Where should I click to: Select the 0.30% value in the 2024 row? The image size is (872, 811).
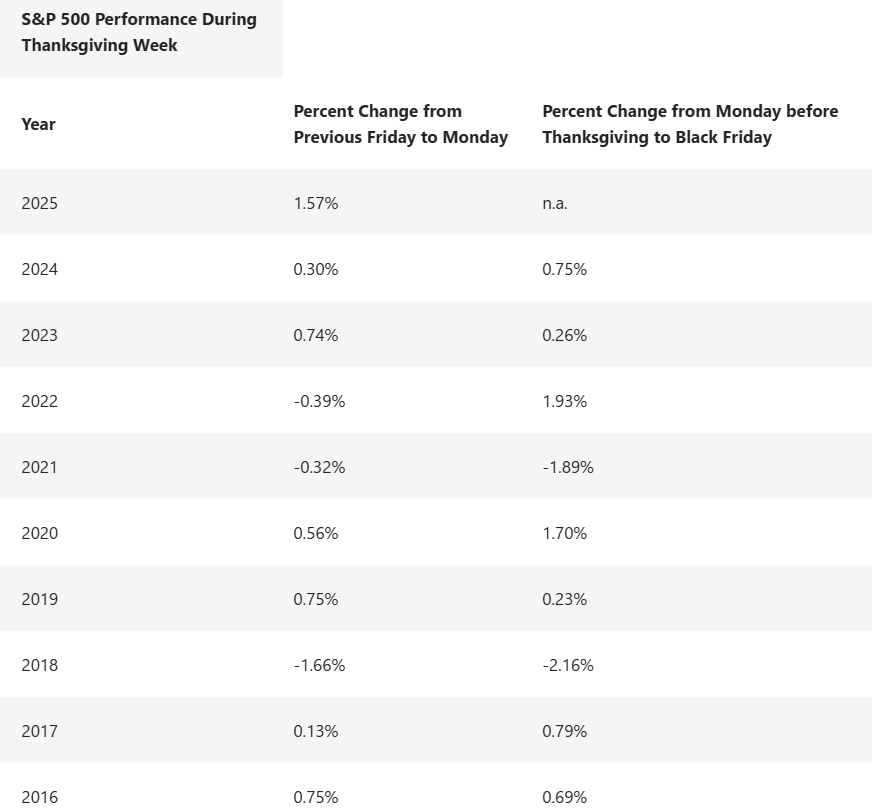[x=316, y=269]
